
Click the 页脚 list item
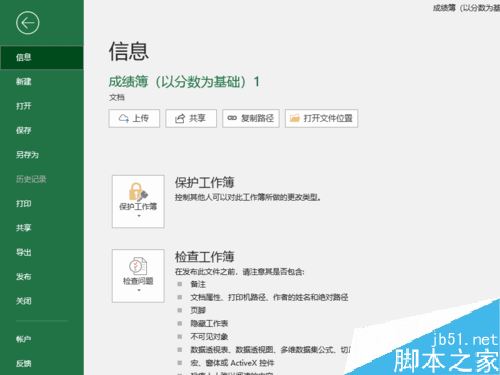click(x=198, y=310)
